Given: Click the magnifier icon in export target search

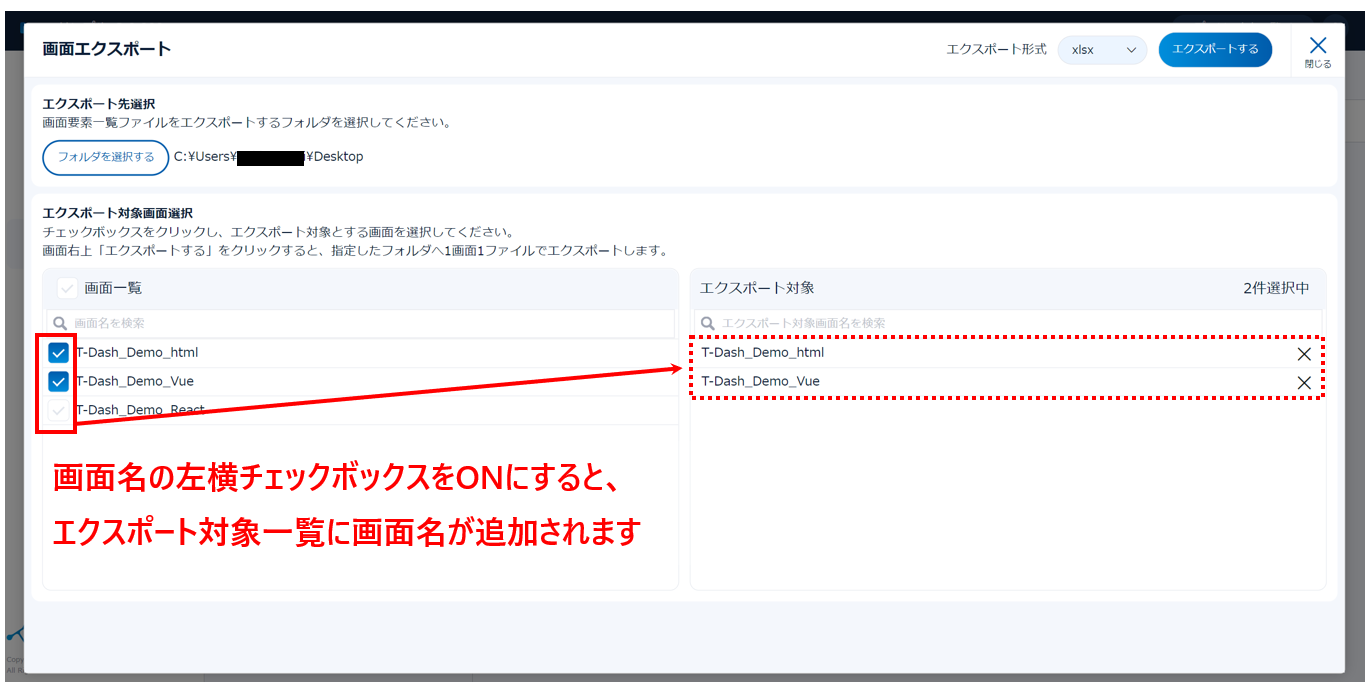Looking at the screenshot, I should 708,324.
